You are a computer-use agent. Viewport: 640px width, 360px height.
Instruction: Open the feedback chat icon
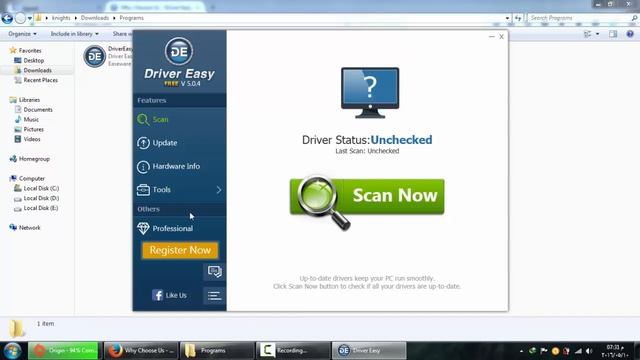coord(214,271)
